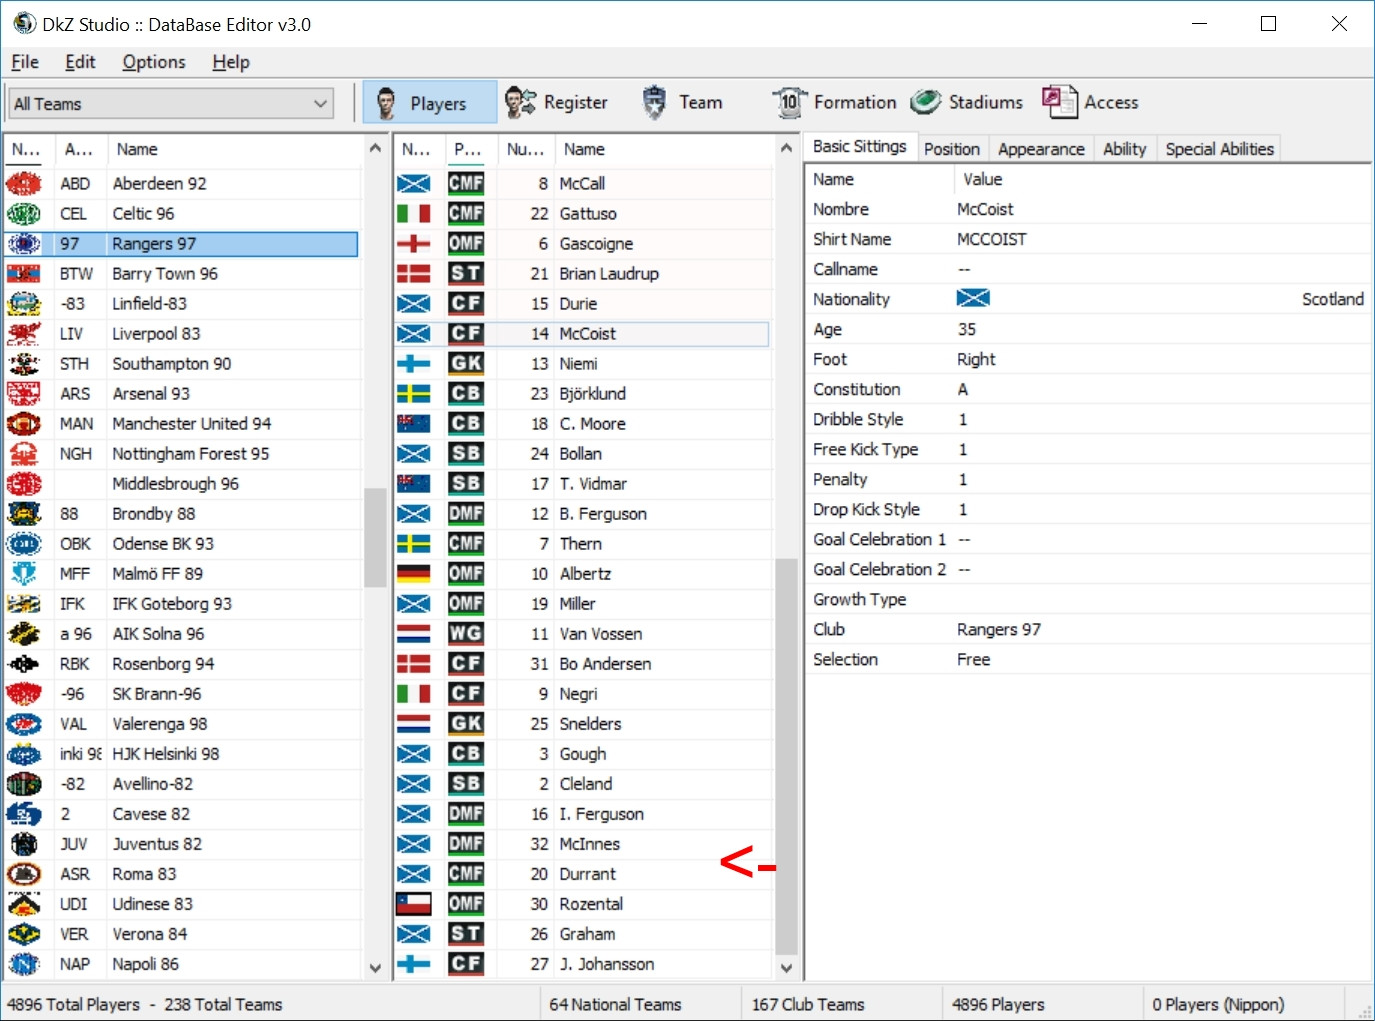Switch to the Special Abilities tab

point(1220,149)
